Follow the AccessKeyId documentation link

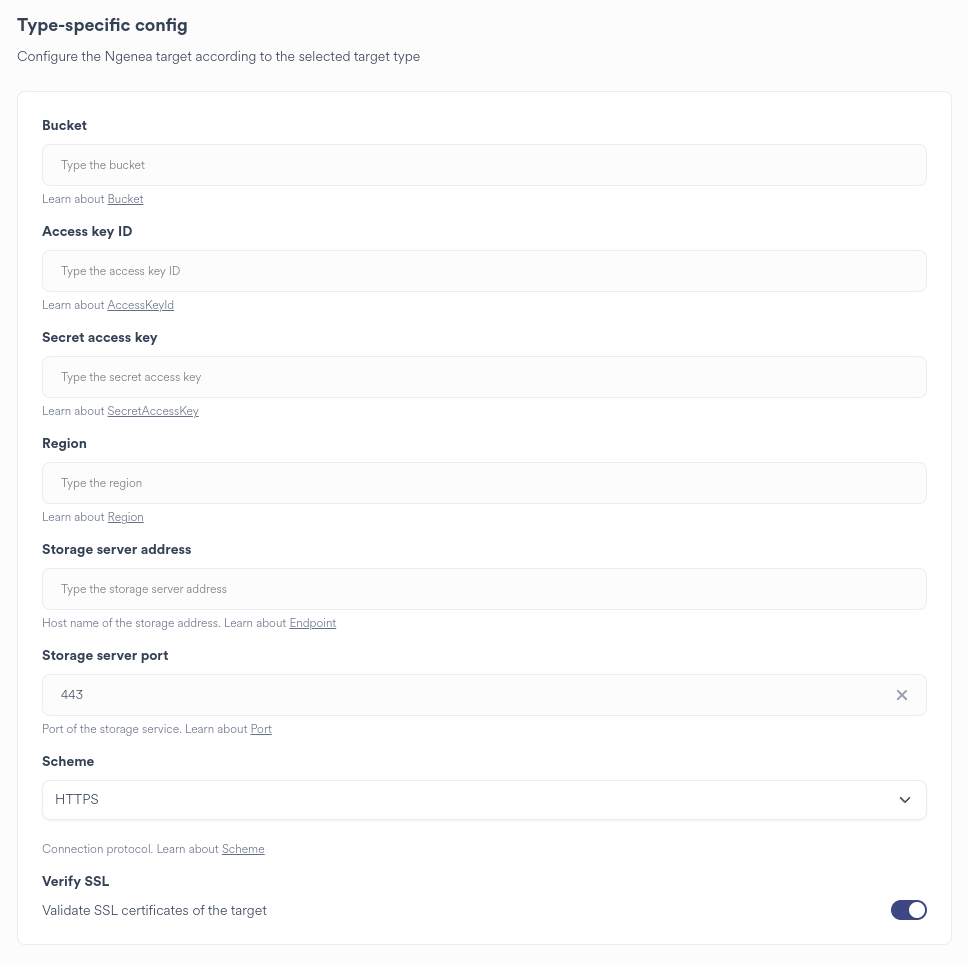(140, 305)
